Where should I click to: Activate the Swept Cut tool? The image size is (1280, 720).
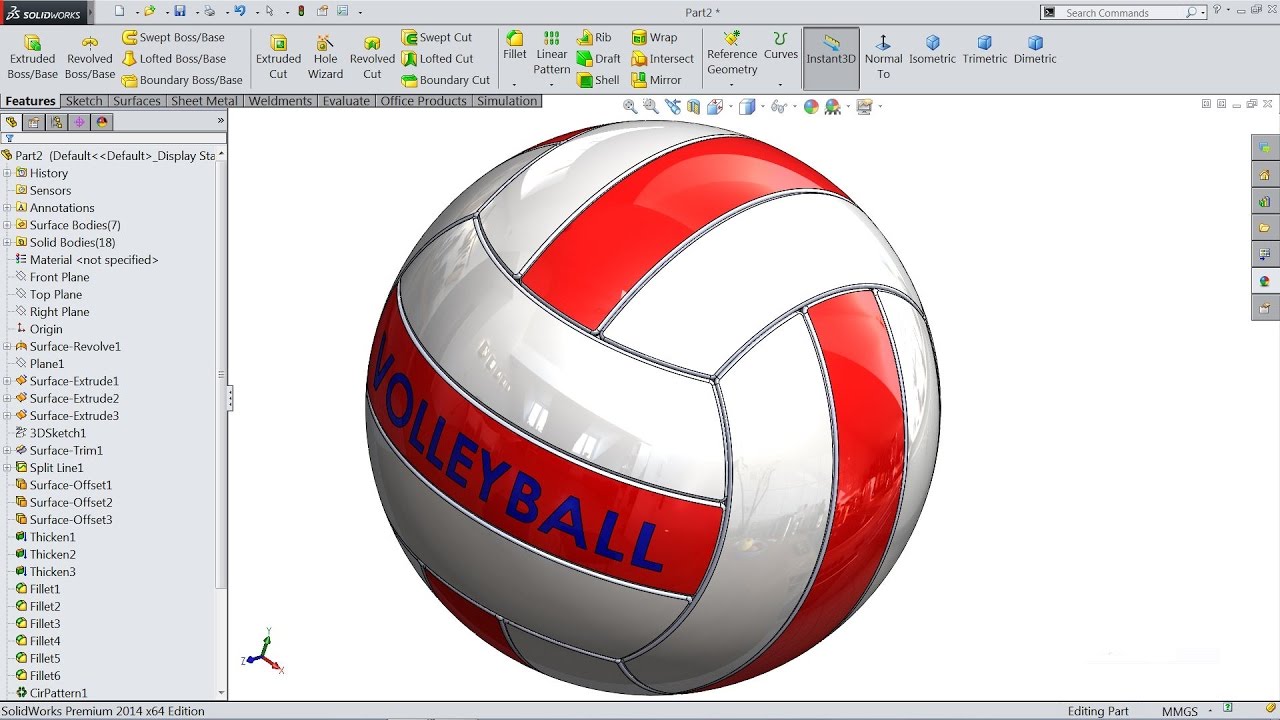tap(440, 36)
